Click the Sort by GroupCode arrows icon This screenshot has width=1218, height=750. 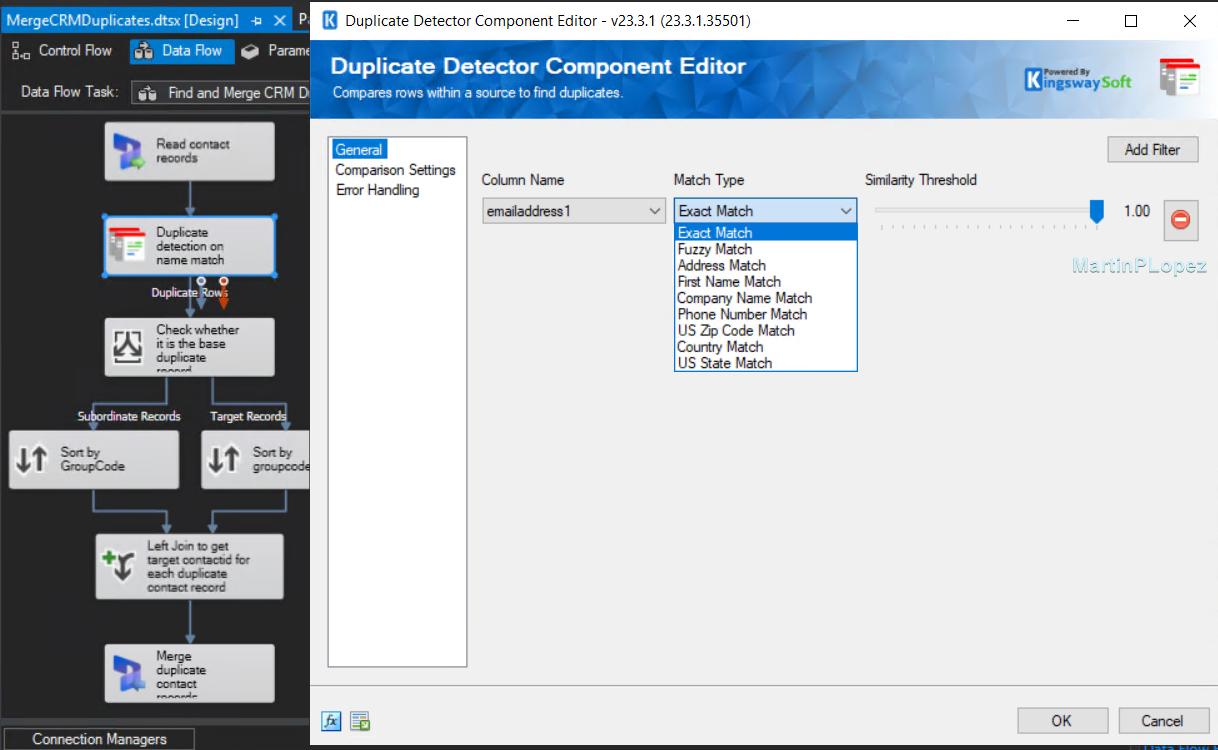(x=33, y=459)
